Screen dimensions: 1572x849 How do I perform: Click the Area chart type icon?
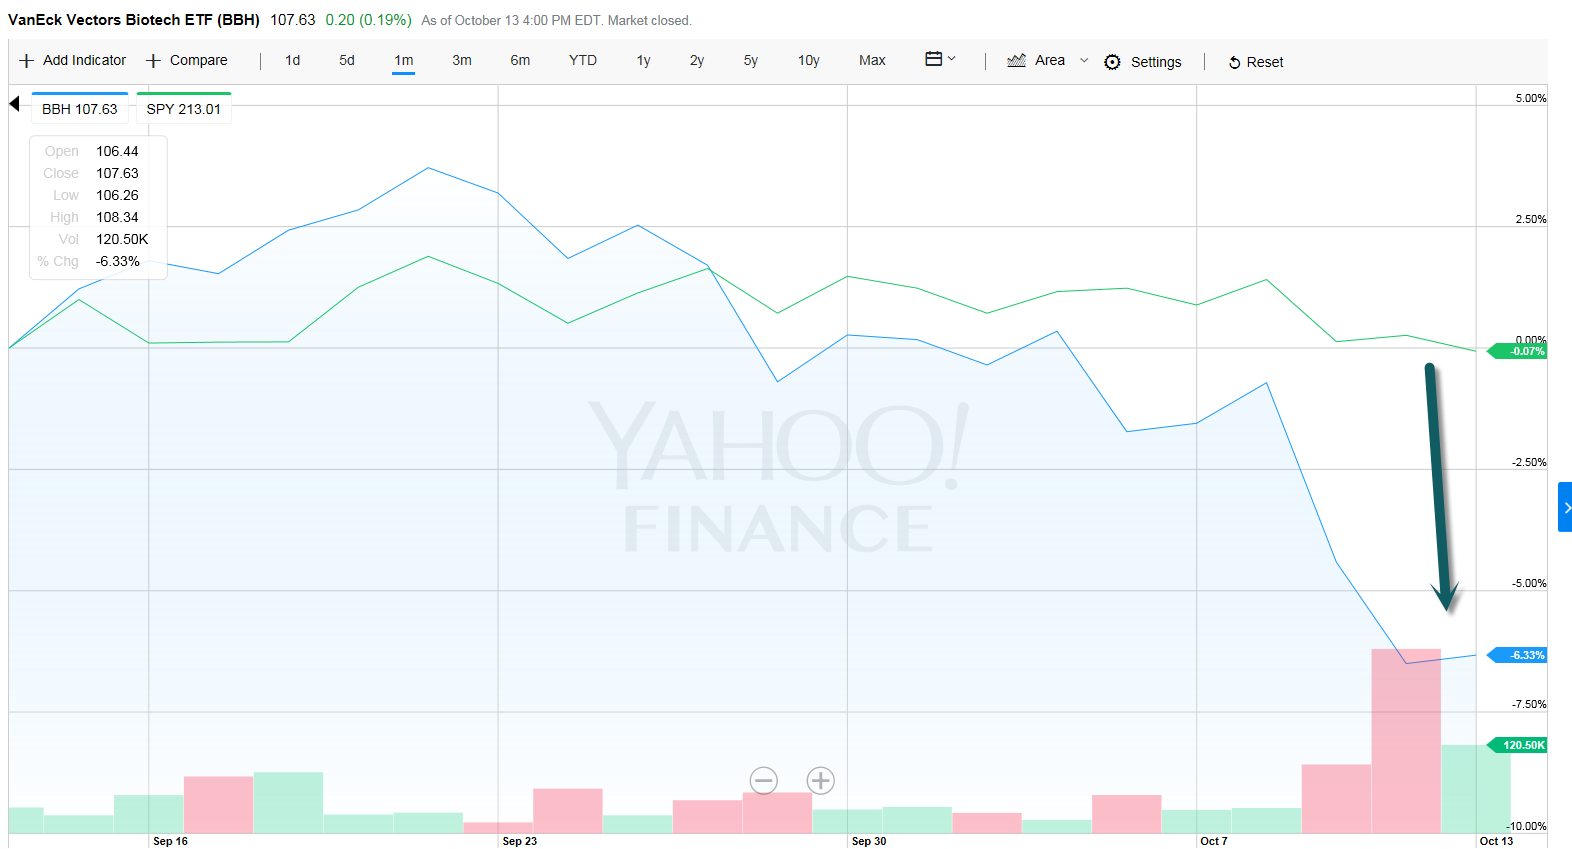pyautogui.click(x=1016, y=60)
